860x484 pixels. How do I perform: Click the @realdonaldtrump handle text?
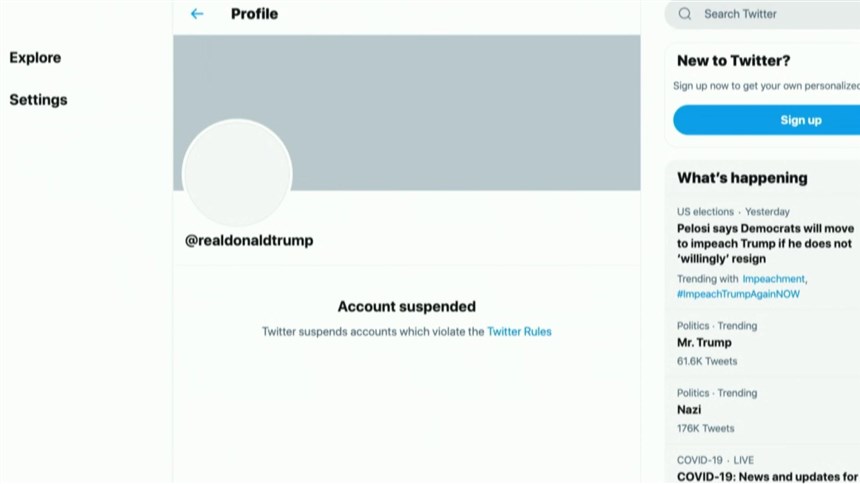249,240
